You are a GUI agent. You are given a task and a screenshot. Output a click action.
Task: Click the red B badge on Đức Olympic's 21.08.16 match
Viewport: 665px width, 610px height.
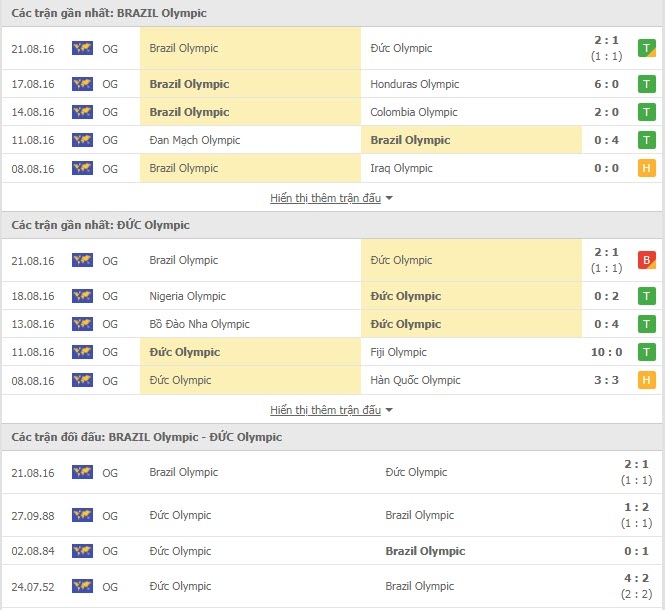point(646,260)
